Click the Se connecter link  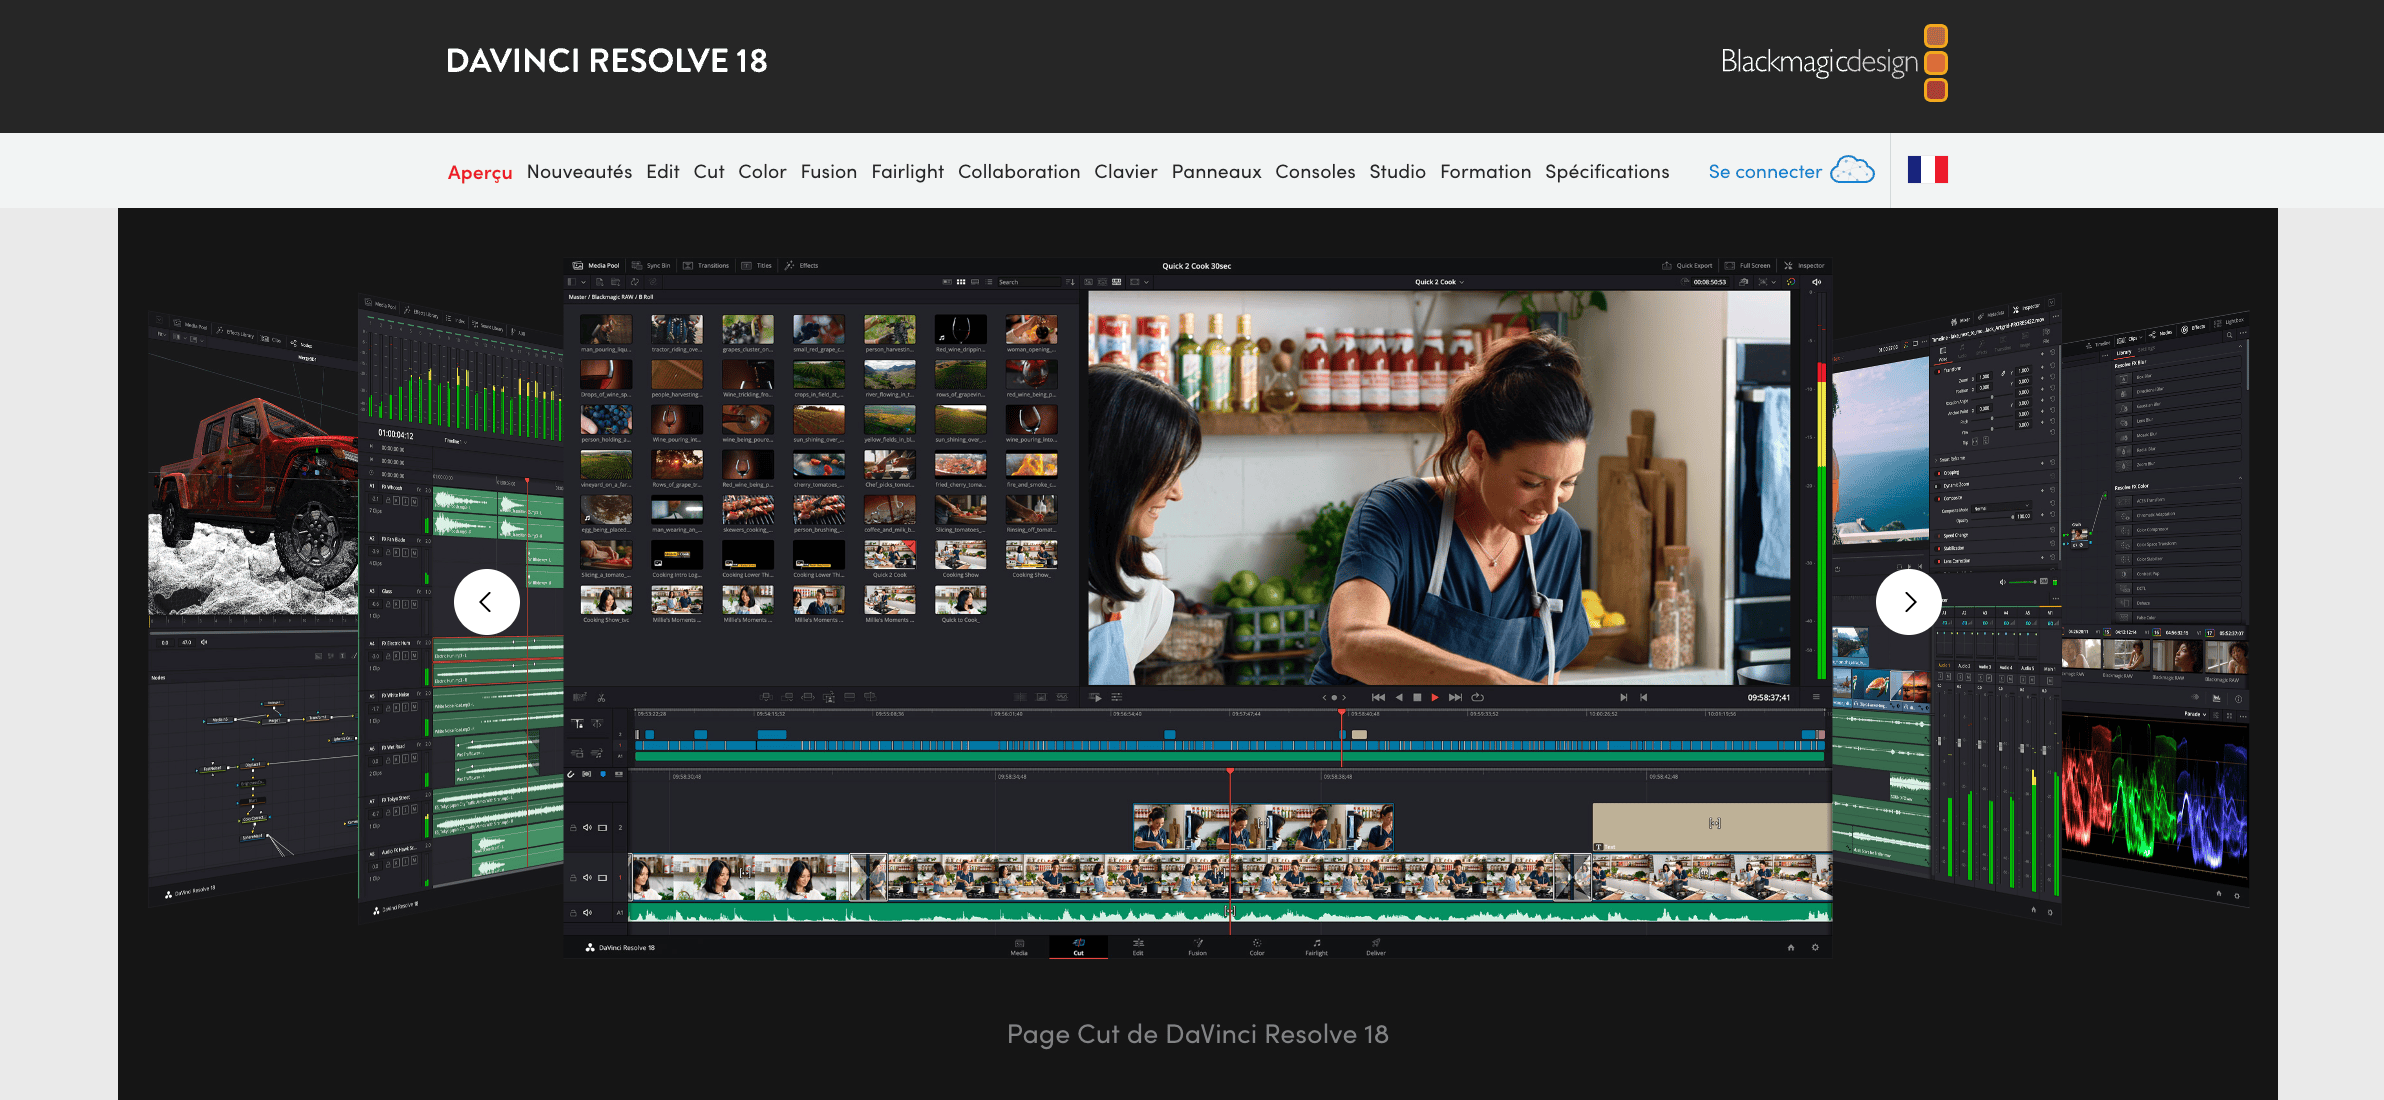pyautogui.click(x=1764, y=171)
